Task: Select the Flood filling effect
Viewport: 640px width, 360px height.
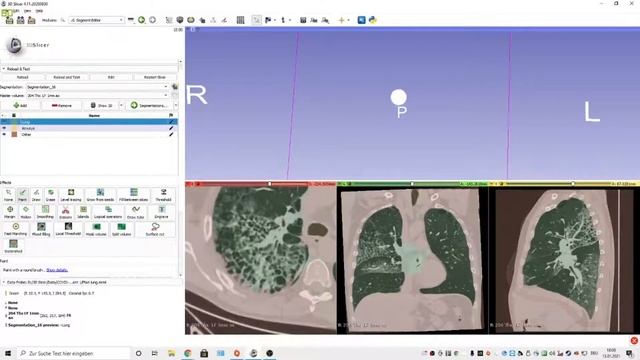Action: pyautogui.click(x=41, y=229)
